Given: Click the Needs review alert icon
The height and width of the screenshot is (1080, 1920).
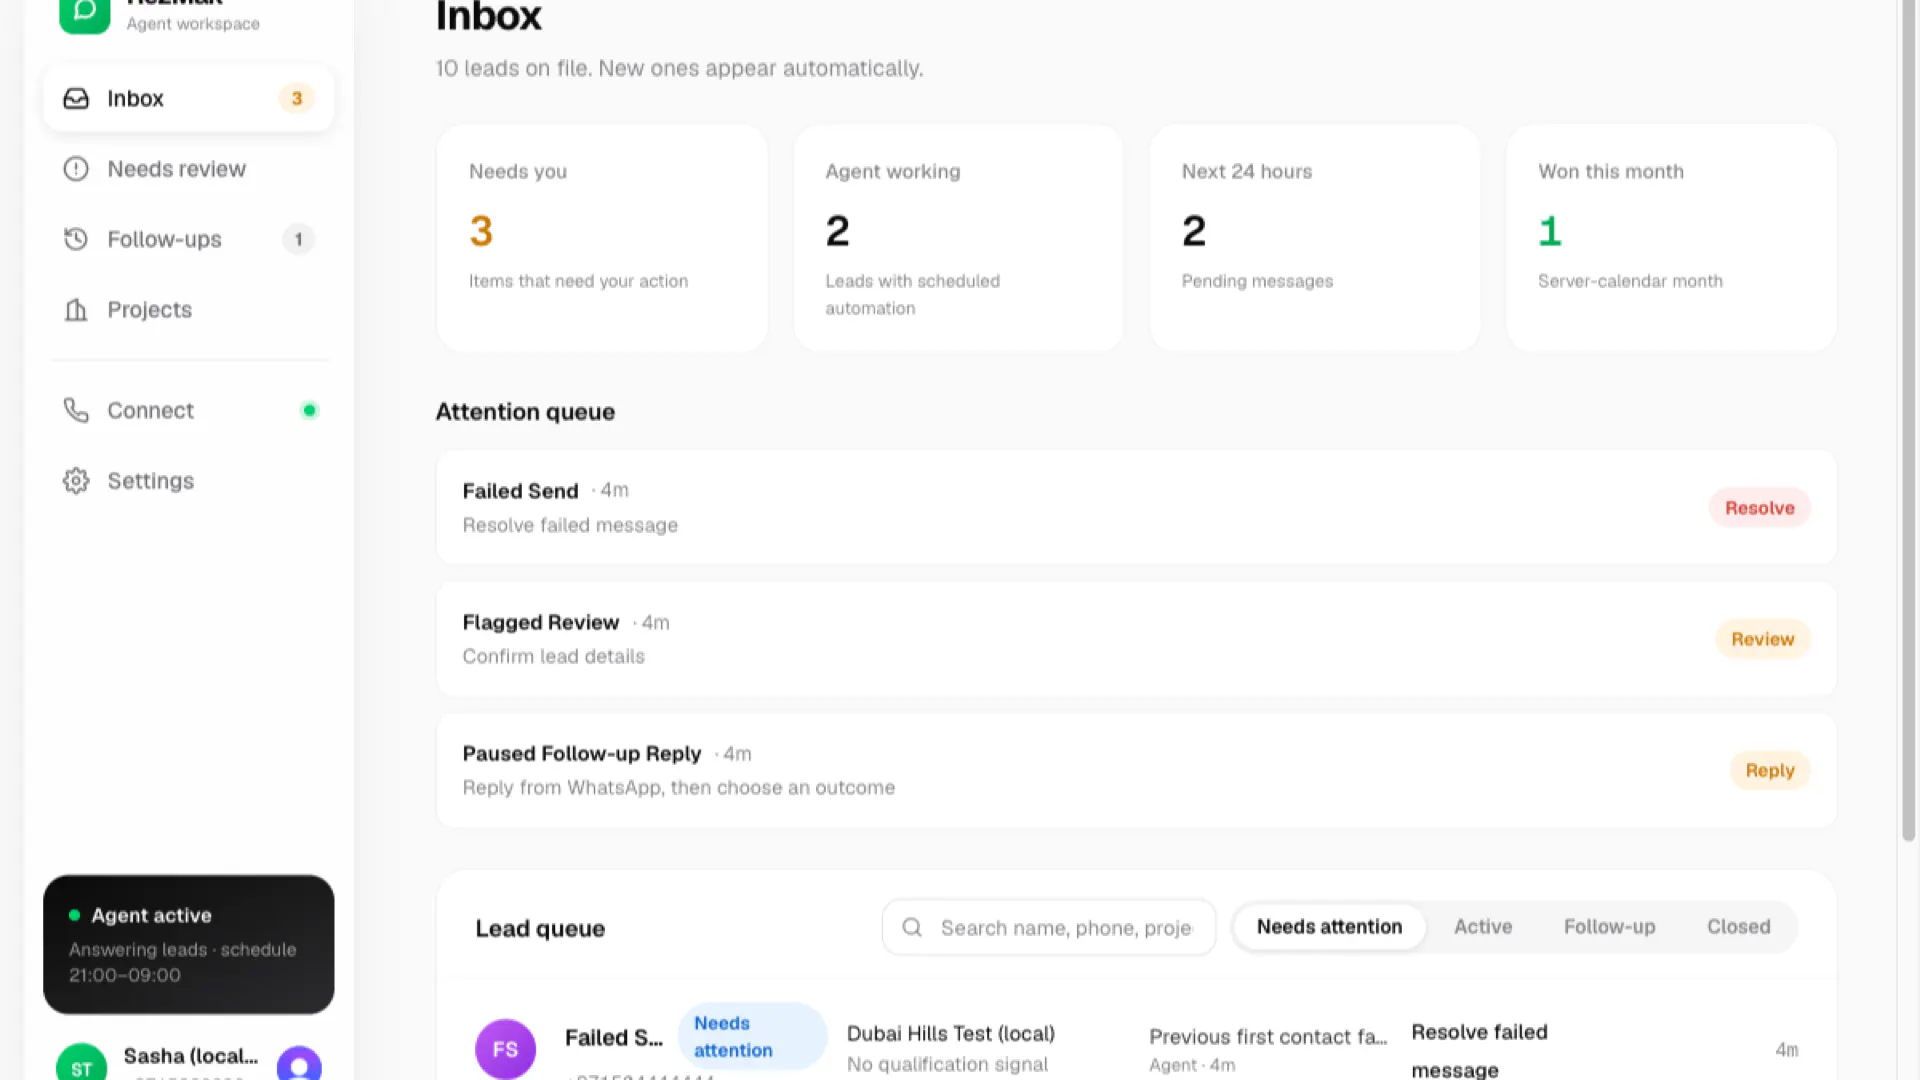Looking at the screenshot, I should point(76,169).
